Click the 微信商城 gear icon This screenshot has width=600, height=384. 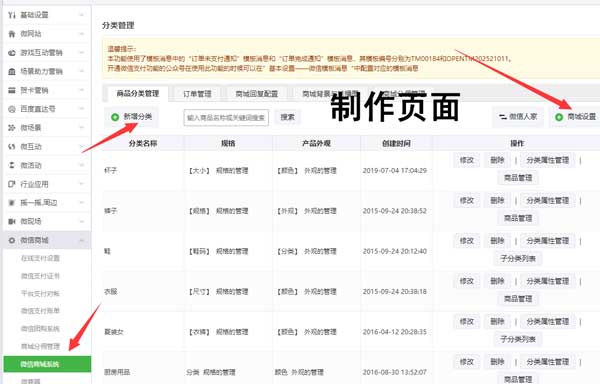pos(12,240)
